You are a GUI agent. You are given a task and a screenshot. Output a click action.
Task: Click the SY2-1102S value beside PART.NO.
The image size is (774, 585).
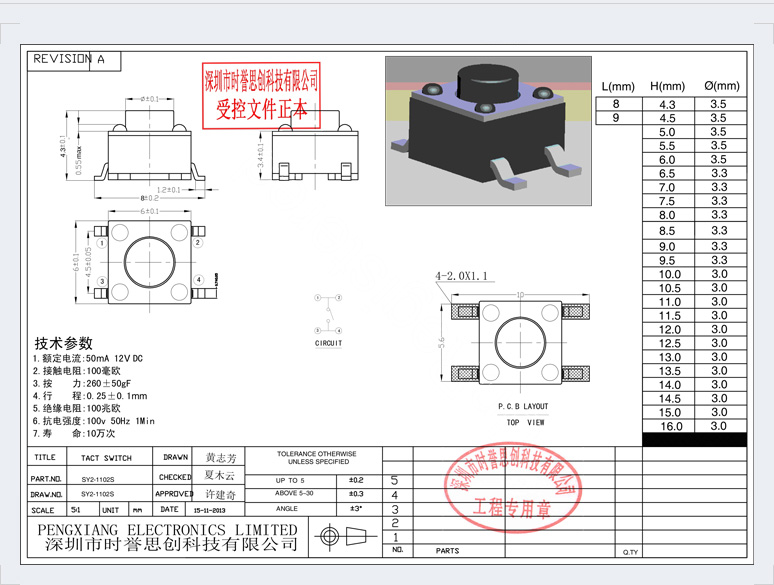tap(98, 479)
